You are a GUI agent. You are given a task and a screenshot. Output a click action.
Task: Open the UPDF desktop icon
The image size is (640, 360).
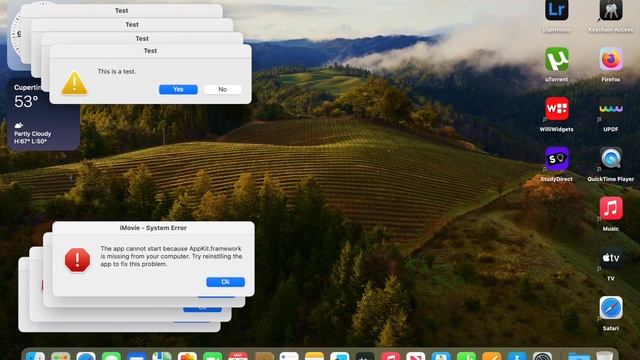point(611,109)
